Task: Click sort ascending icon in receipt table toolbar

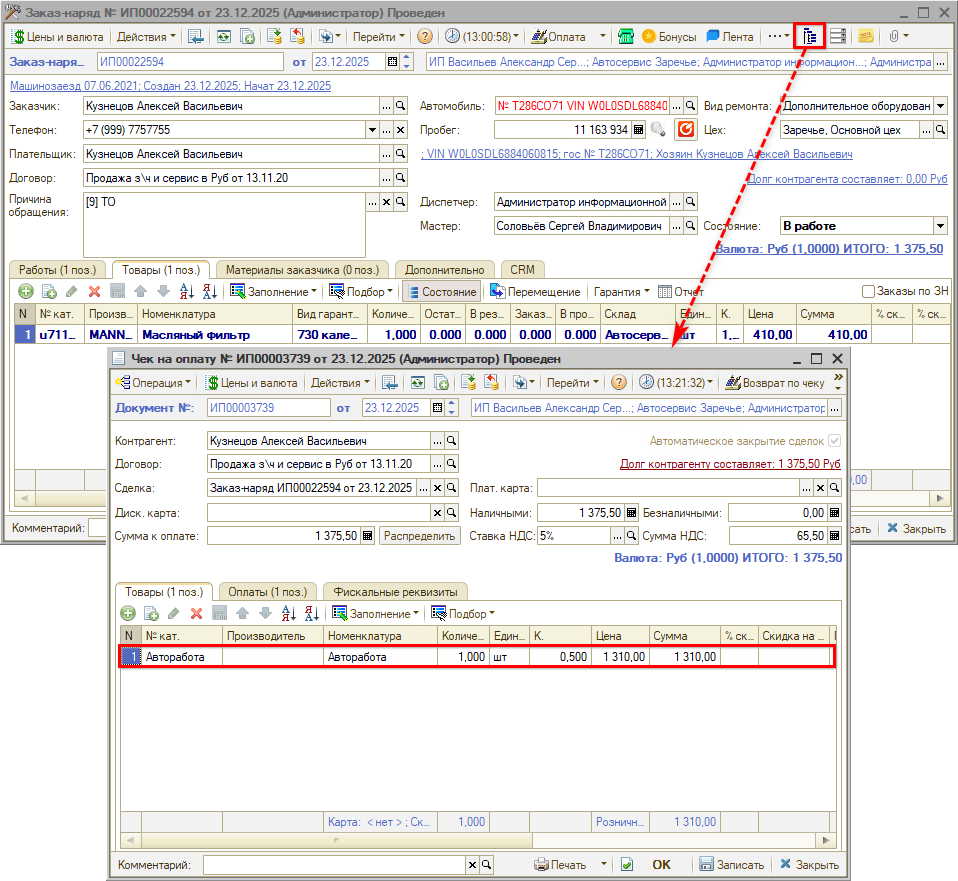Action: [288, 613]
